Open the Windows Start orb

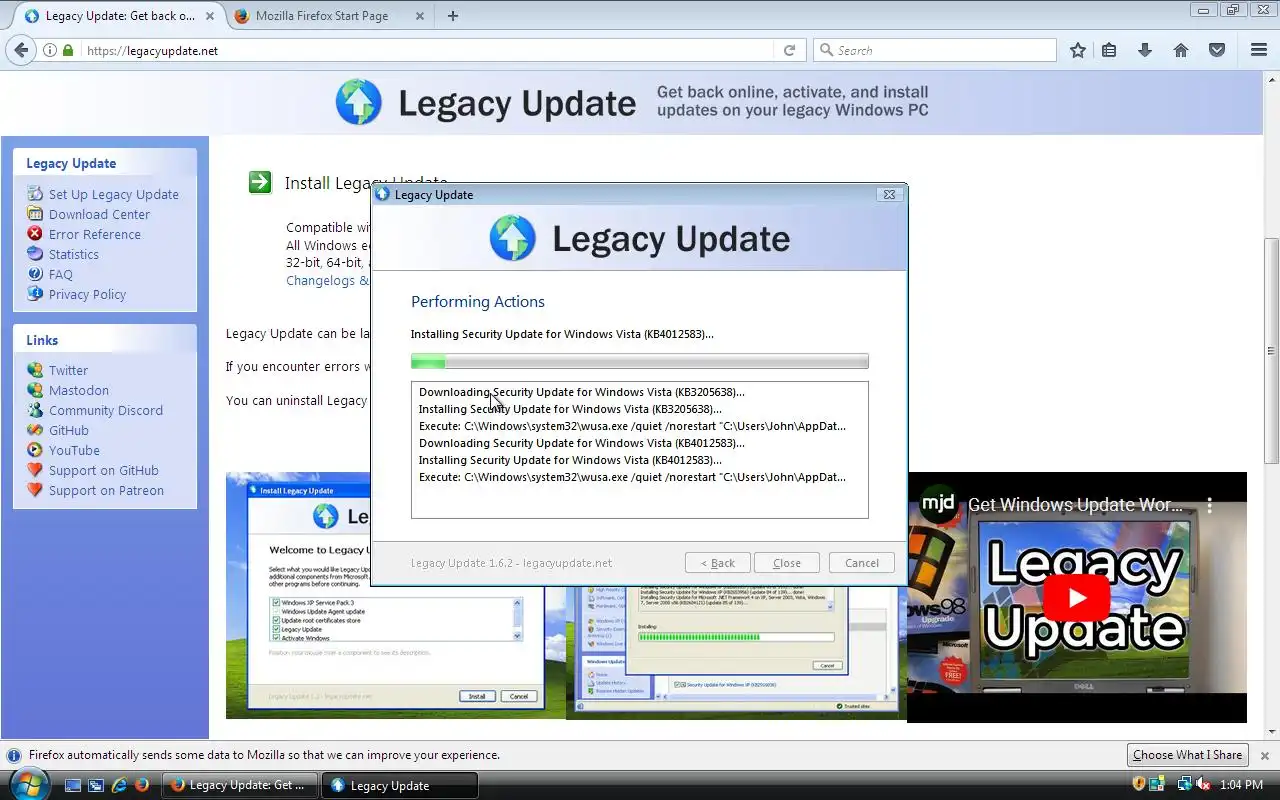point(28,783)
